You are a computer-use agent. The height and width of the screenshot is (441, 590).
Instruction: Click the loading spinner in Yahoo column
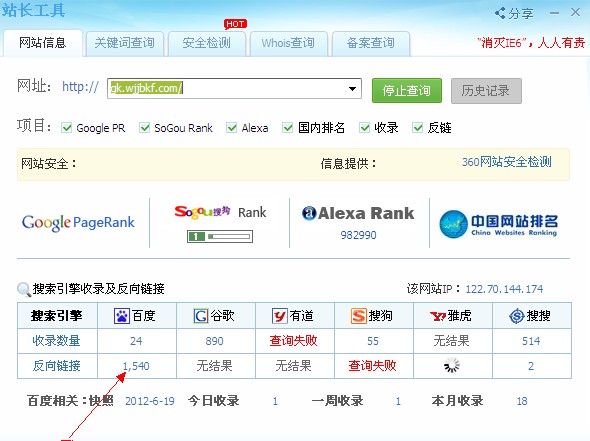point(452,365)
